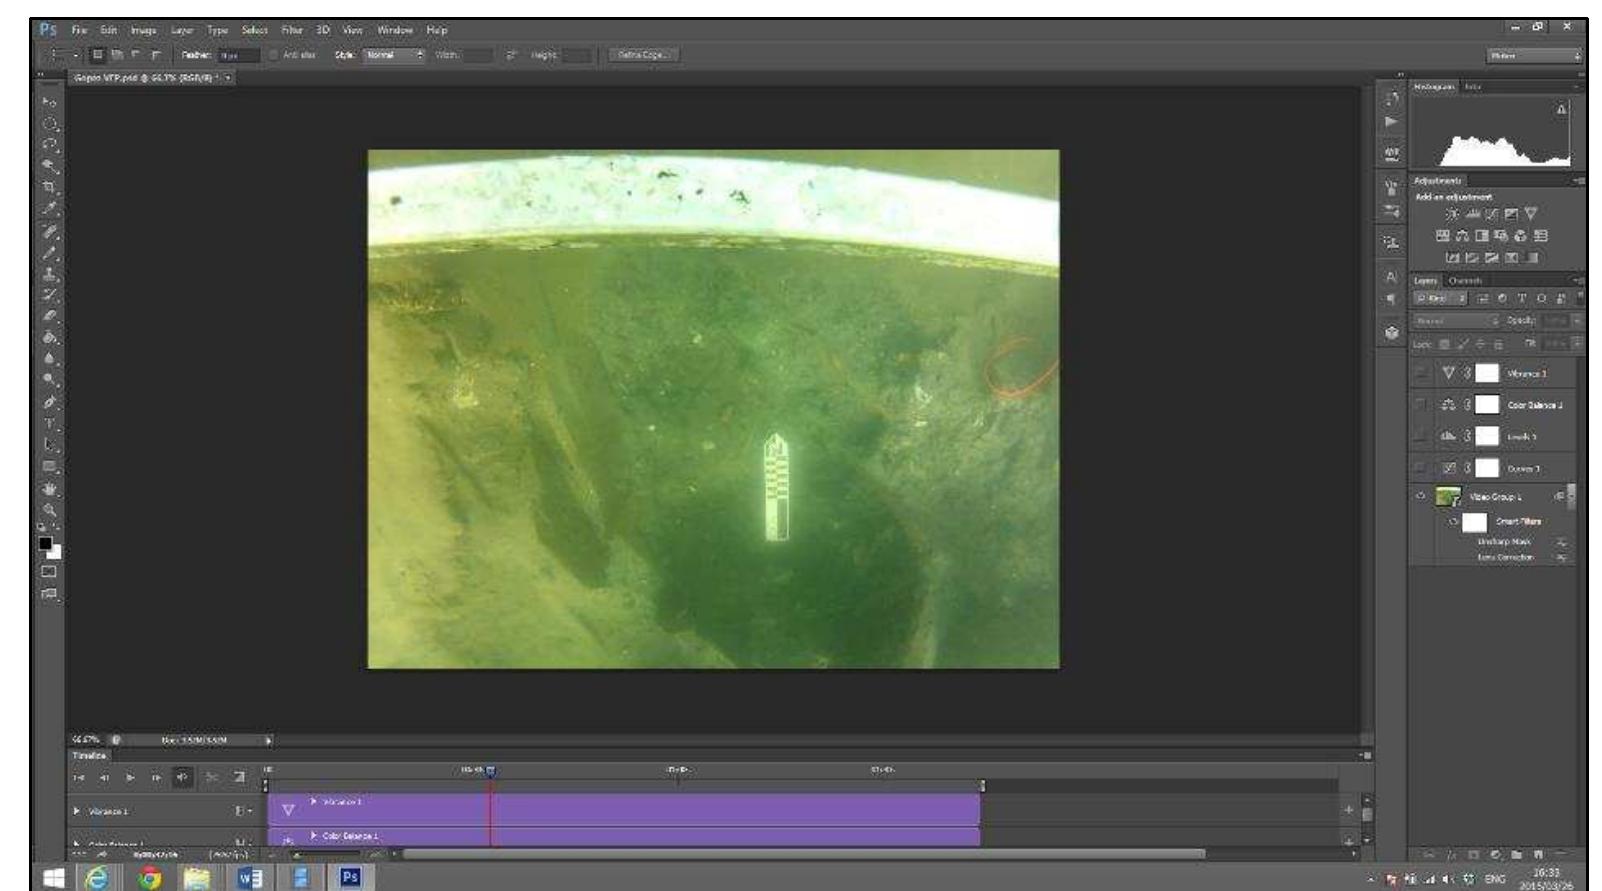Open the File menu

coord(79,30)
